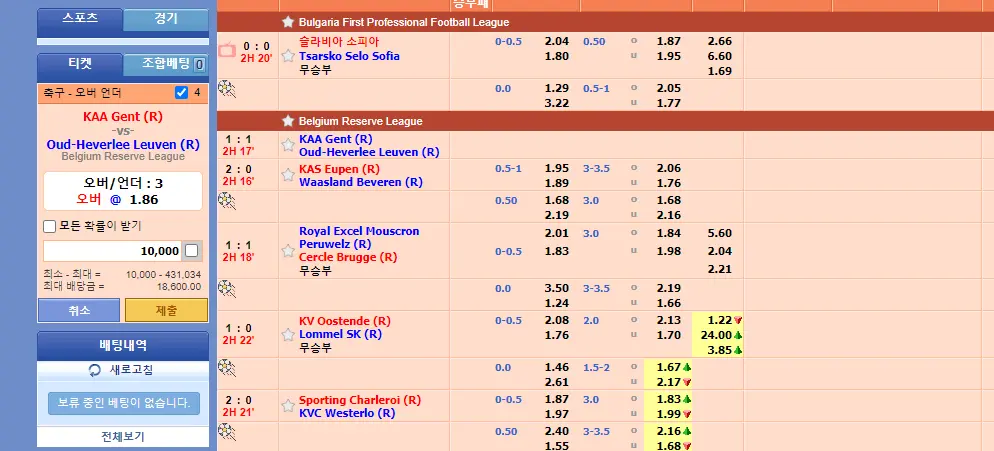Open the 조합베팅 tab

(165, 64)
